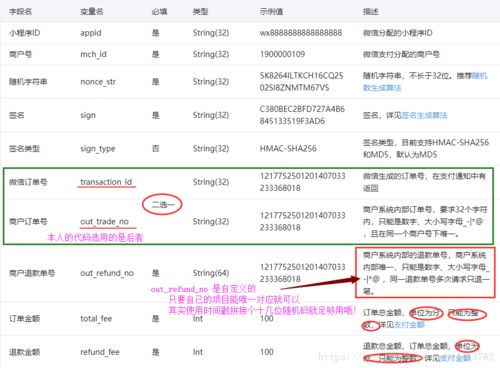Select the 随机字符串 field name cell
This screenshot has height=368, width=500.
28,82
